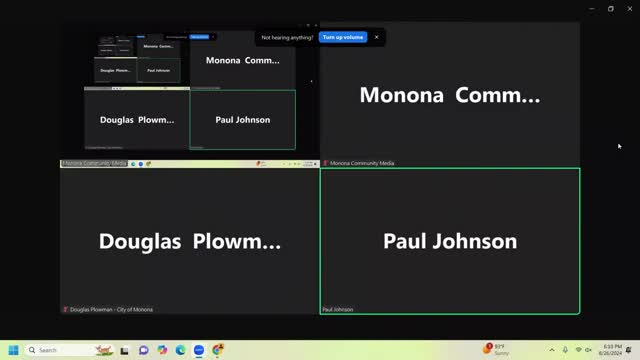
Task: Open the Wi-Fi network flyout
Action: pyautogui.click(x=578, y=350)
